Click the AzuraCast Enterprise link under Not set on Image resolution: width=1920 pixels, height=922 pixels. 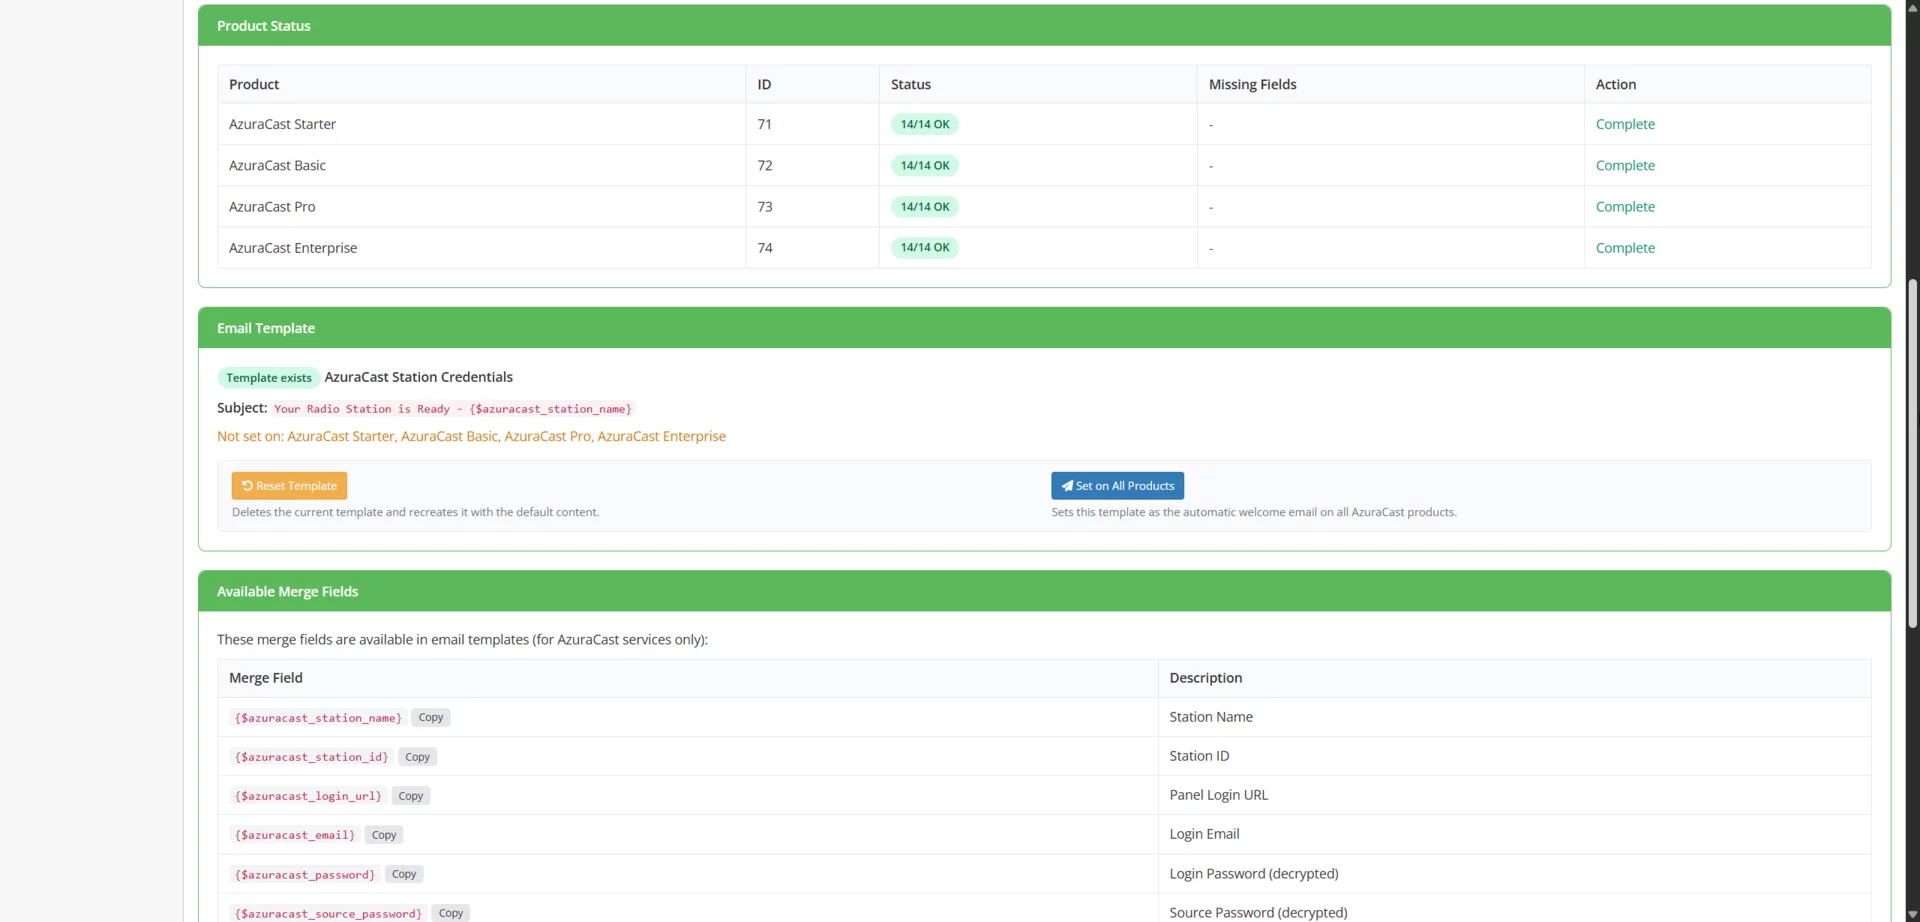click(x=660, y=436)
